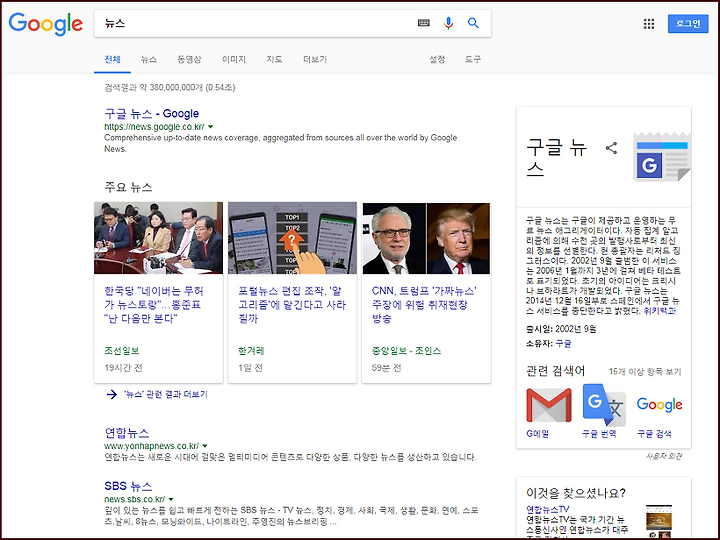
Task: Click the share icon in 구글 뉴스 panel
Action: coord(611,148)
